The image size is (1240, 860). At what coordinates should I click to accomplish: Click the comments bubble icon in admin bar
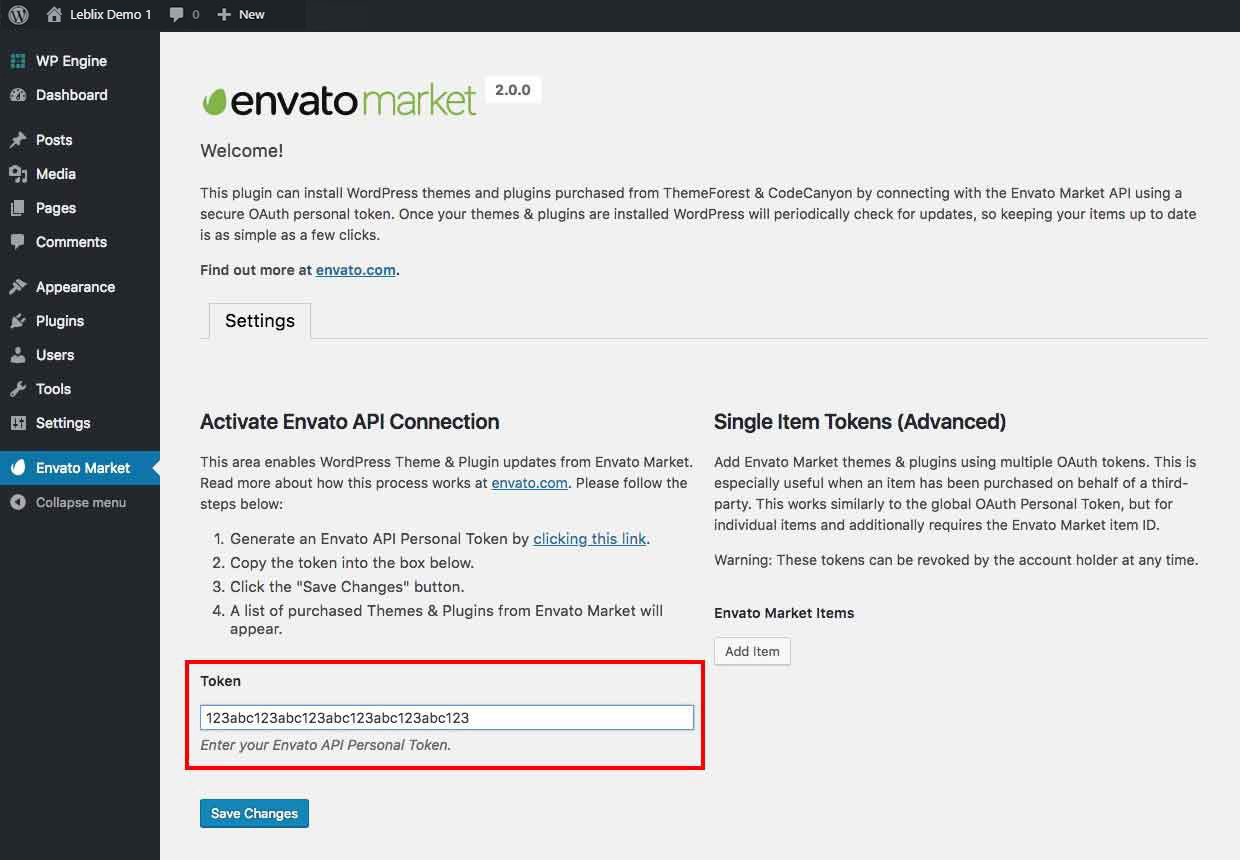pyautogui.click(x=177, y=14)
